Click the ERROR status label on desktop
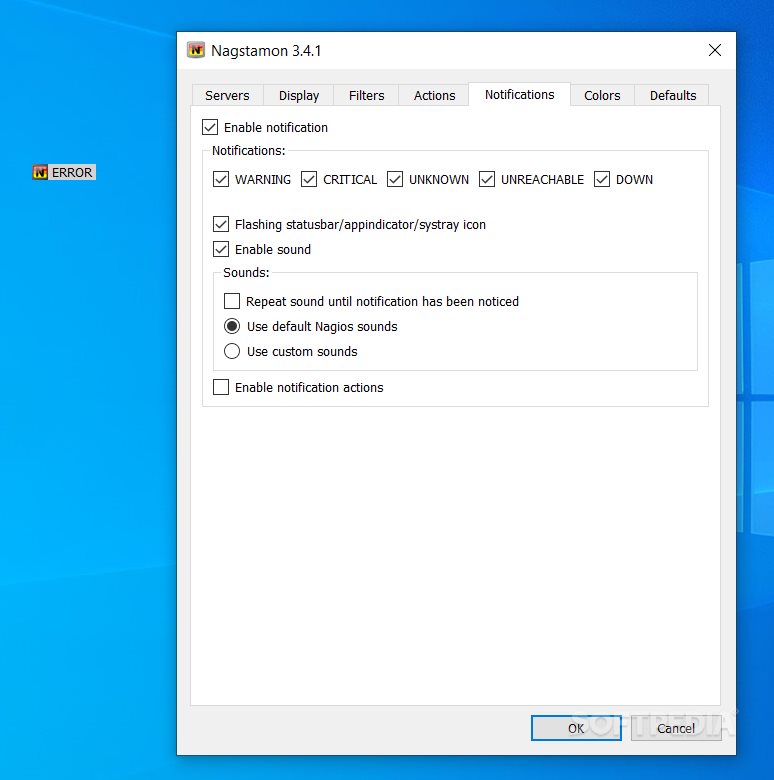774x780 pixels. click(x=72, y=172)
